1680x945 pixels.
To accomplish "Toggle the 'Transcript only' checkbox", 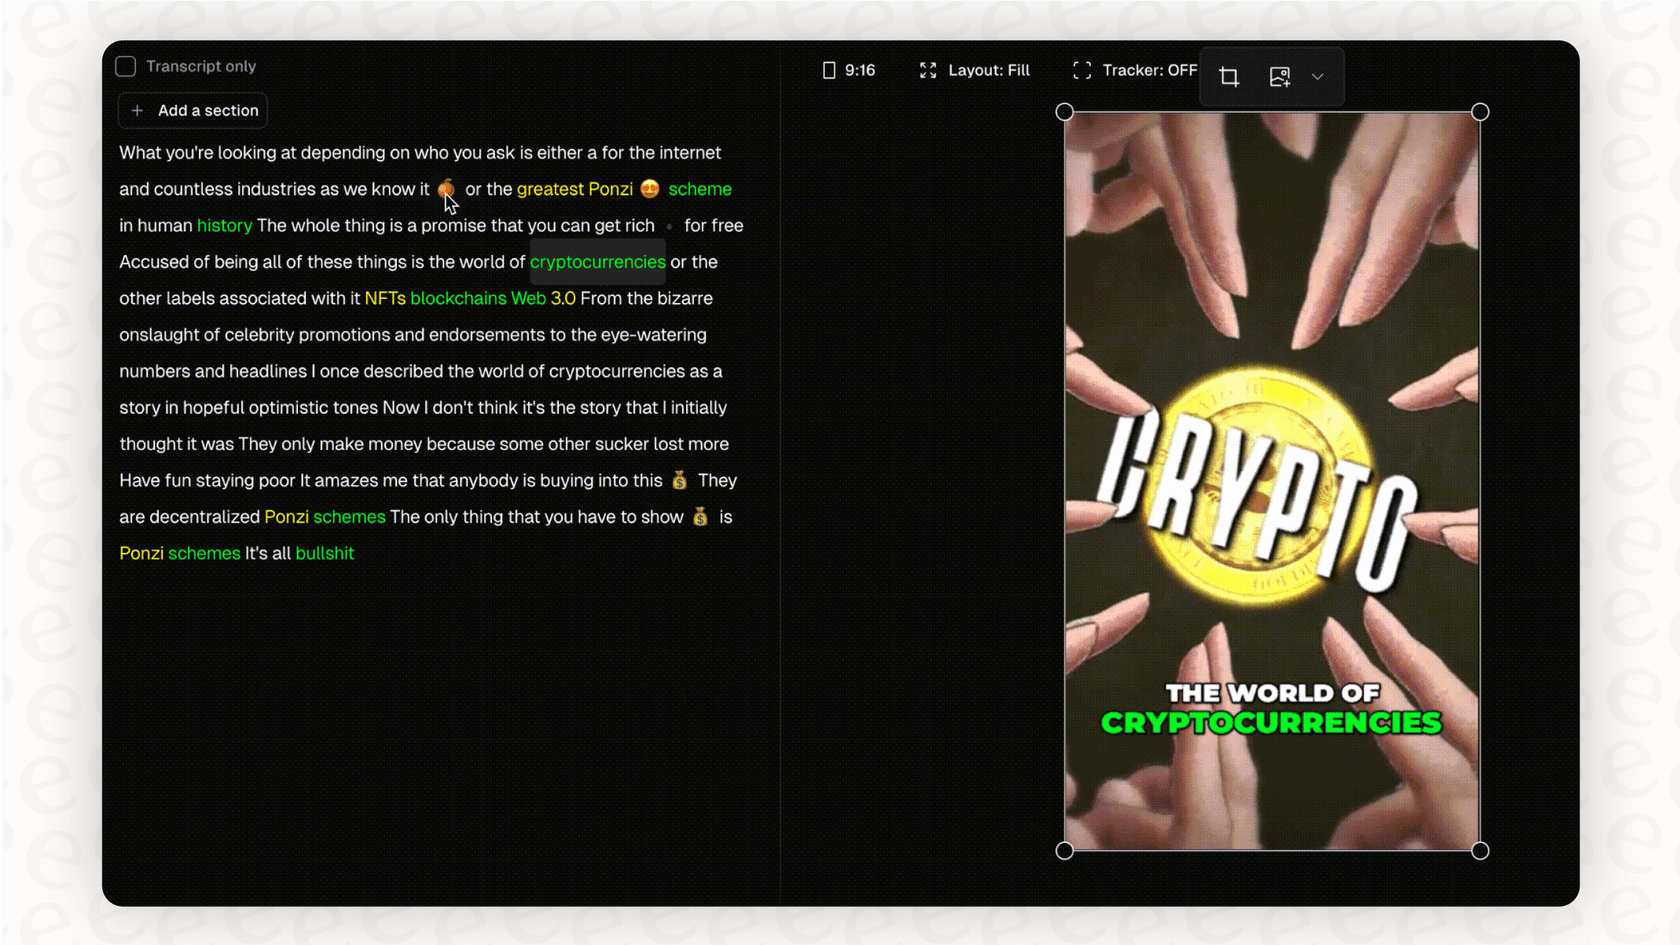I will coord(125,66).
